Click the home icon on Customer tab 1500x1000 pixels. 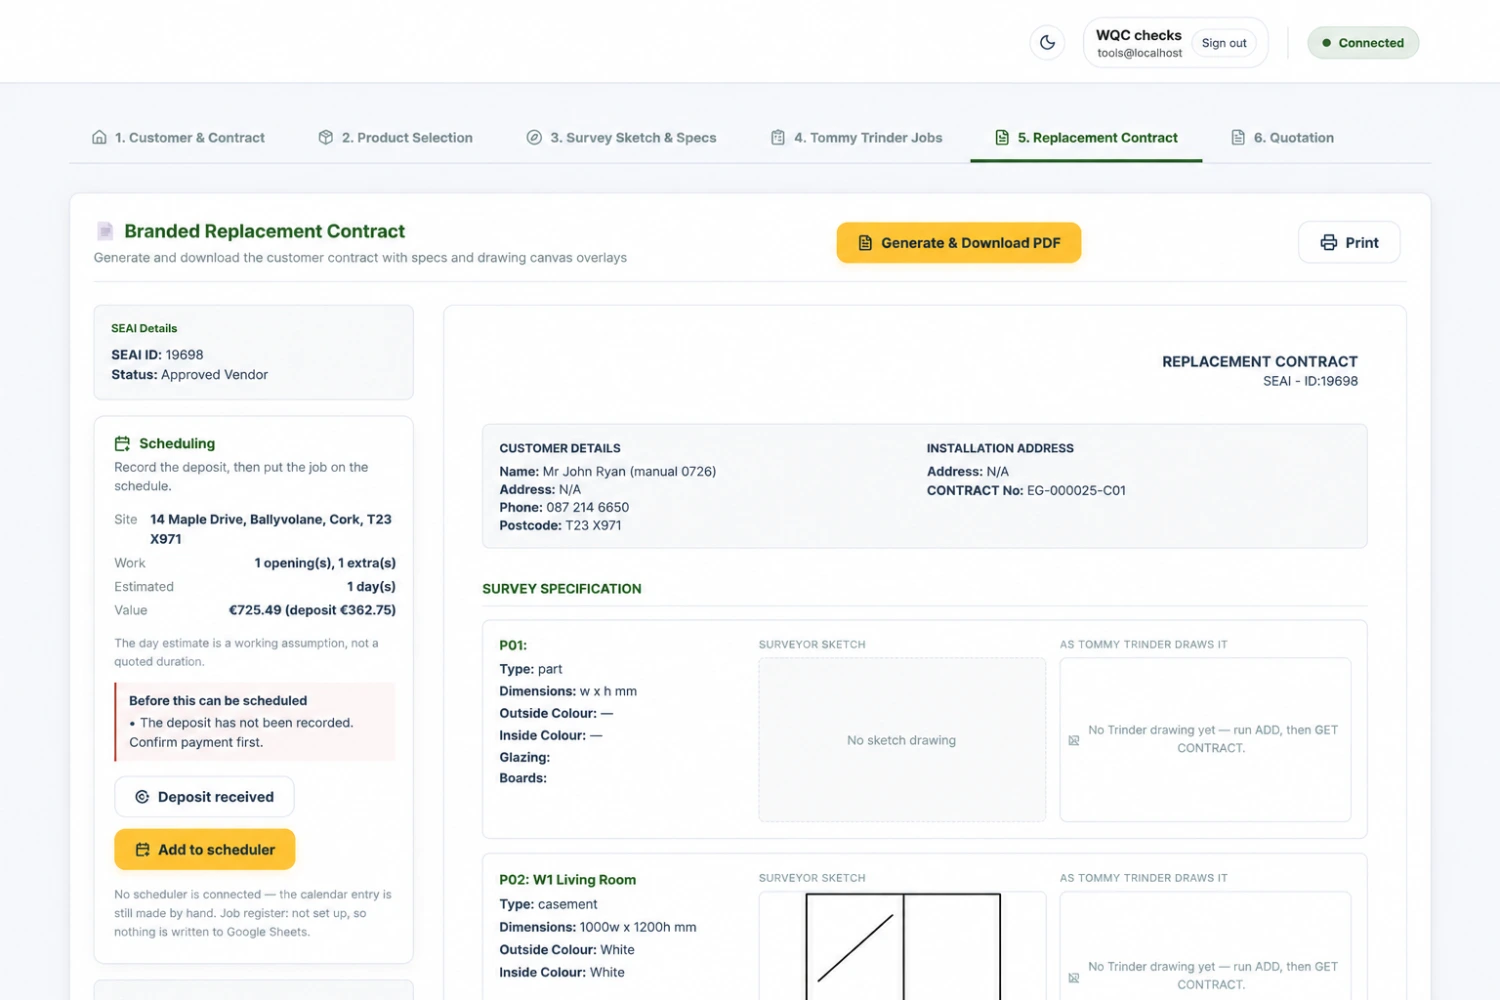point(99,138)
